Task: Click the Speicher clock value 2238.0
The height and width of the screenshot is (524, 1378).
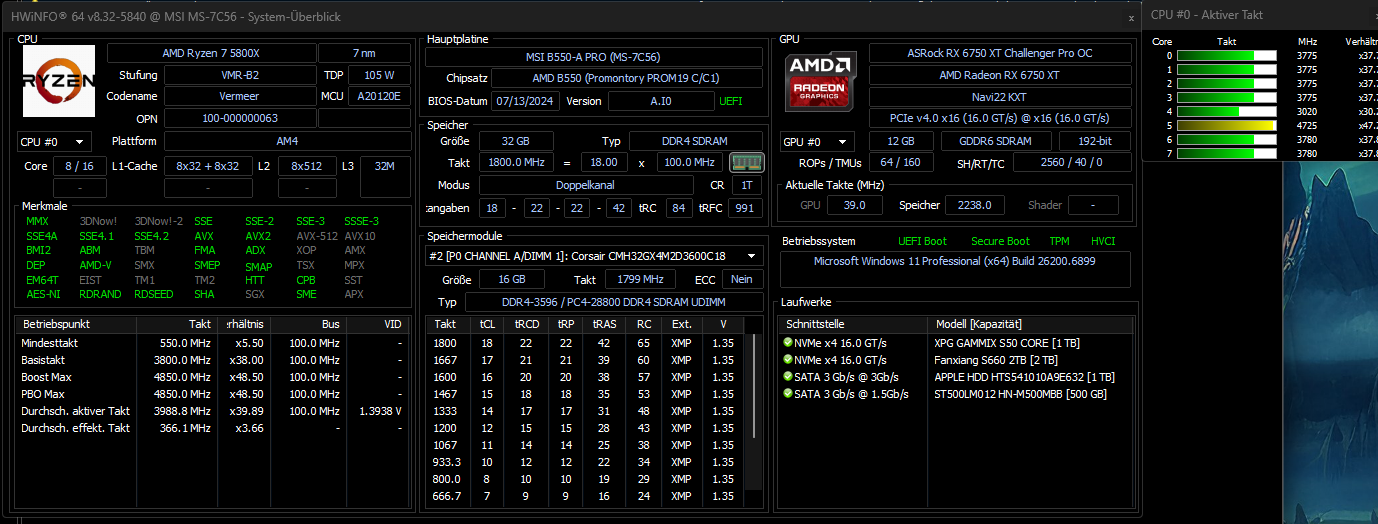Action: pyautogui.click(x=975, y=205)
